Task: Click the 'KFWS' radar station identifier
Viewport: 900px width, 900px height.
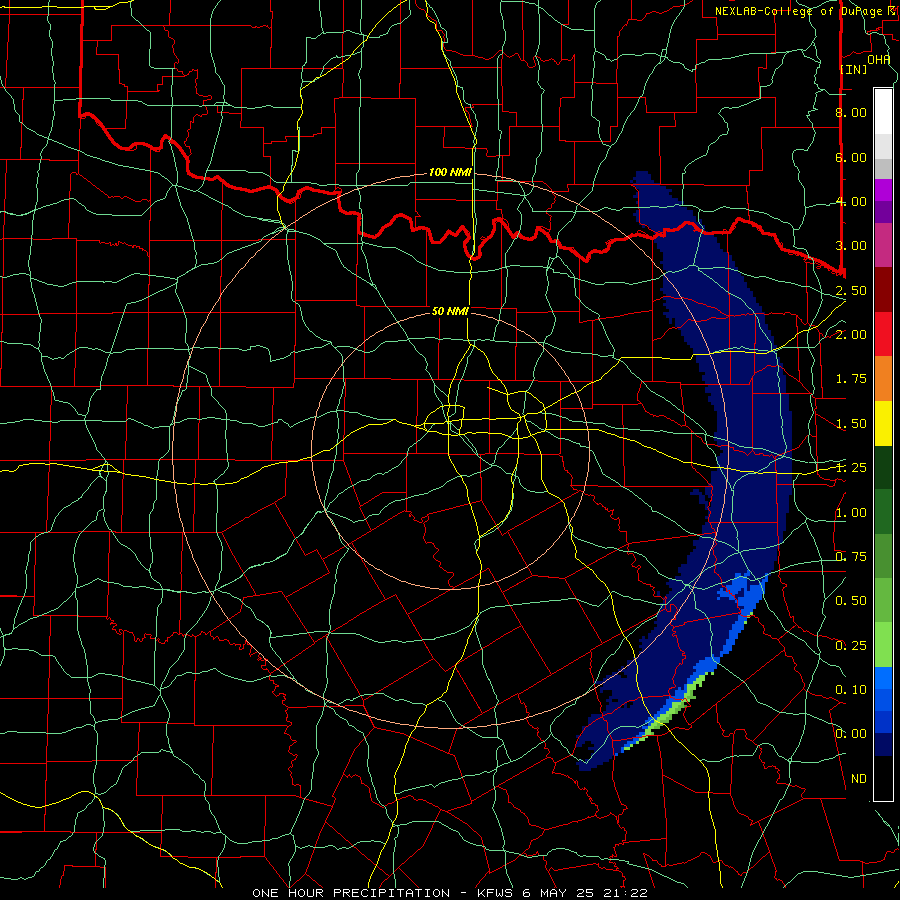Action: [495, 893]
